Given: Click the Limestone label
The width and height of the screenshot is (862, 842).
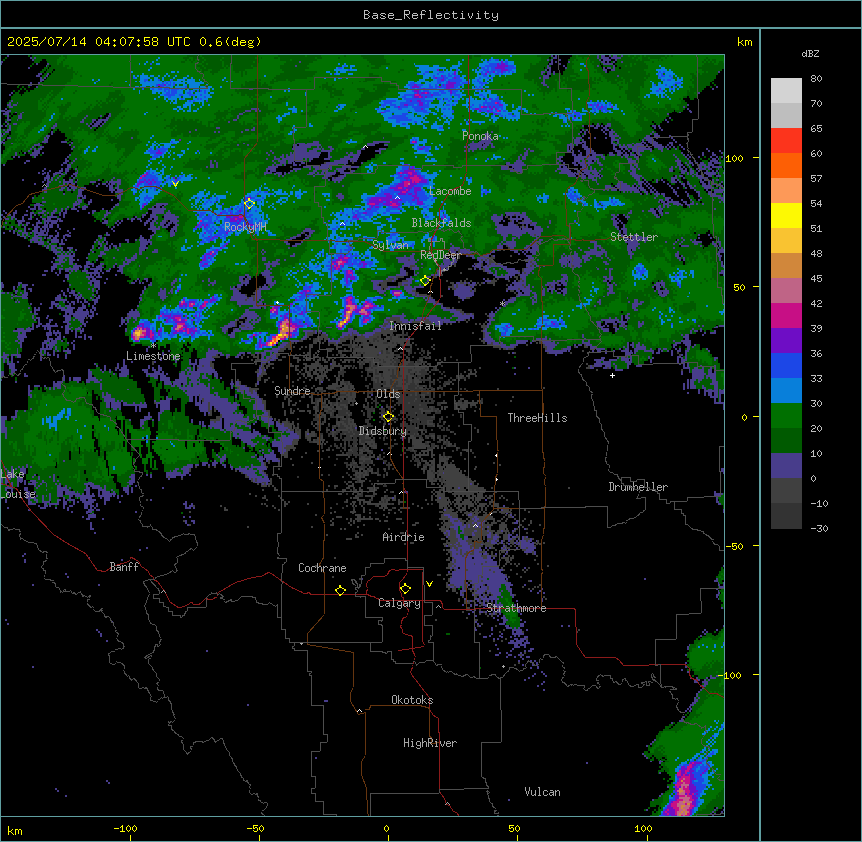Looking at the screenshot, I should [153, 356].
